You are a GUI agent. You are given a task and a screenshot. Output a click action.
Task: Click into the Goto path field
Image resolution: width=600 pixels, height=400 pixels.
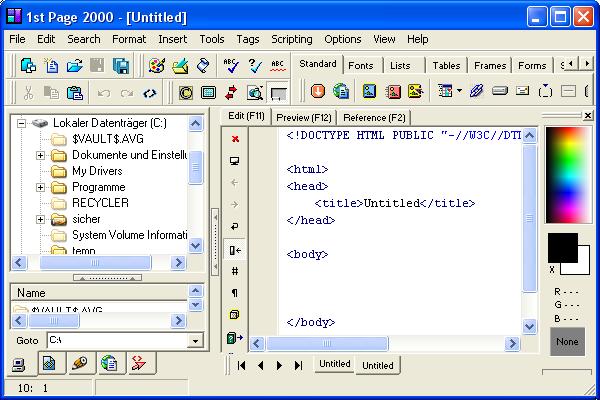(x=117, y=340)
